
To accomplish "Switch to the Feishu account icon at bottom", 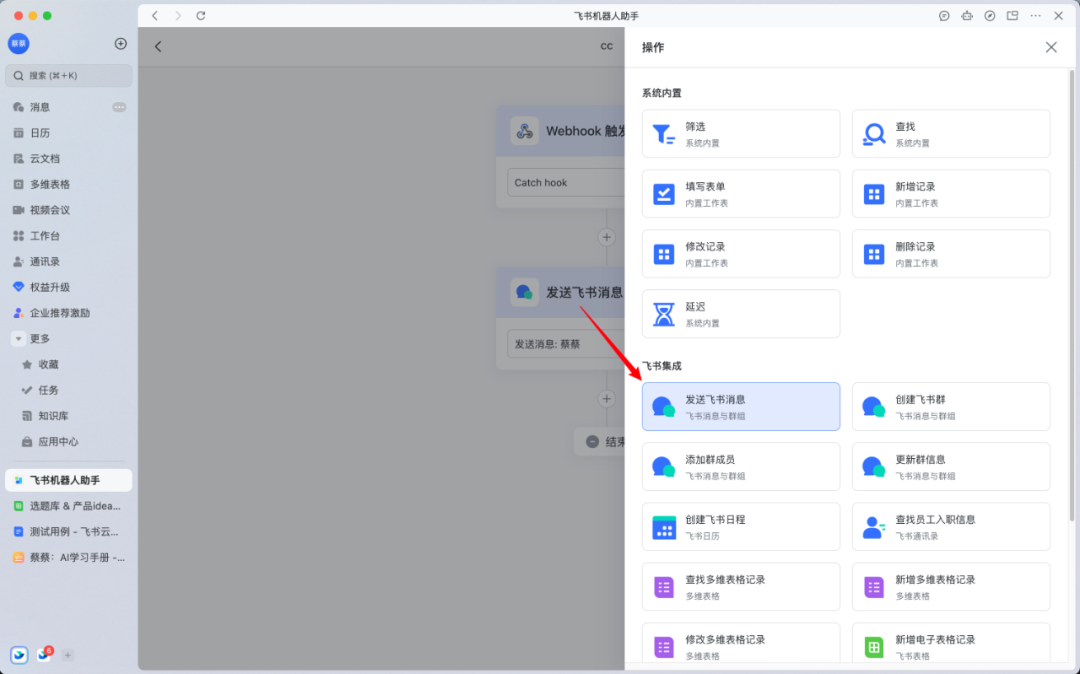I will (19, 655).
